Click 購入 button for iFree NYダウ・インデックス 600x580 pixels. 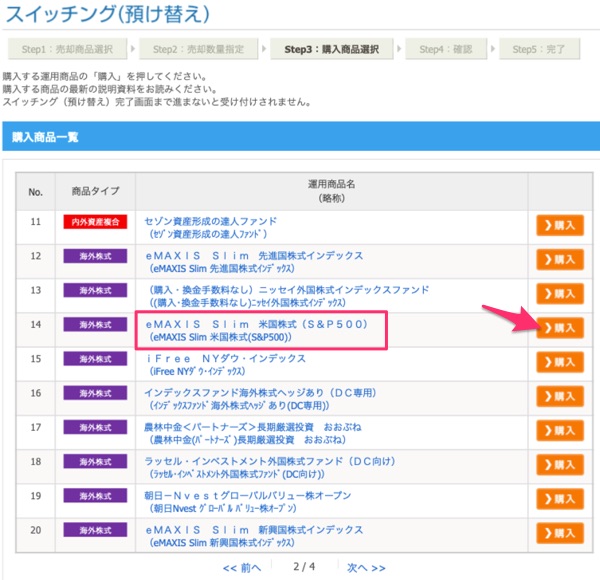(x=560, y=362)
